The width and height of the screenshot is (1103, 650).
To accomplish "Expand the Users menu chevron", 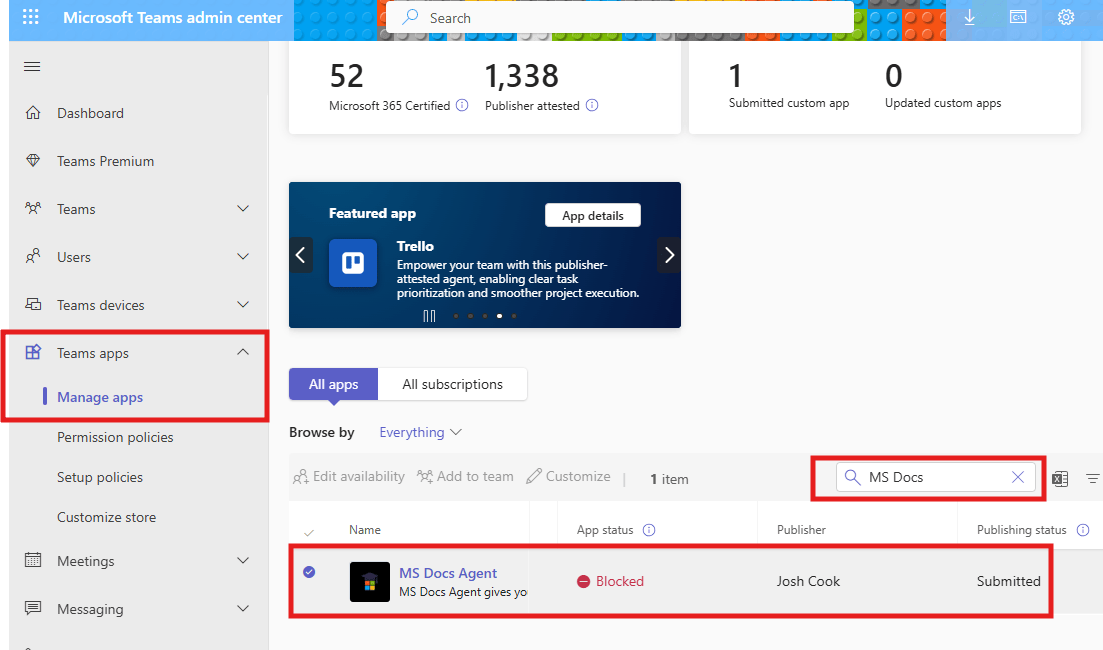I will [x=243, y=256].
